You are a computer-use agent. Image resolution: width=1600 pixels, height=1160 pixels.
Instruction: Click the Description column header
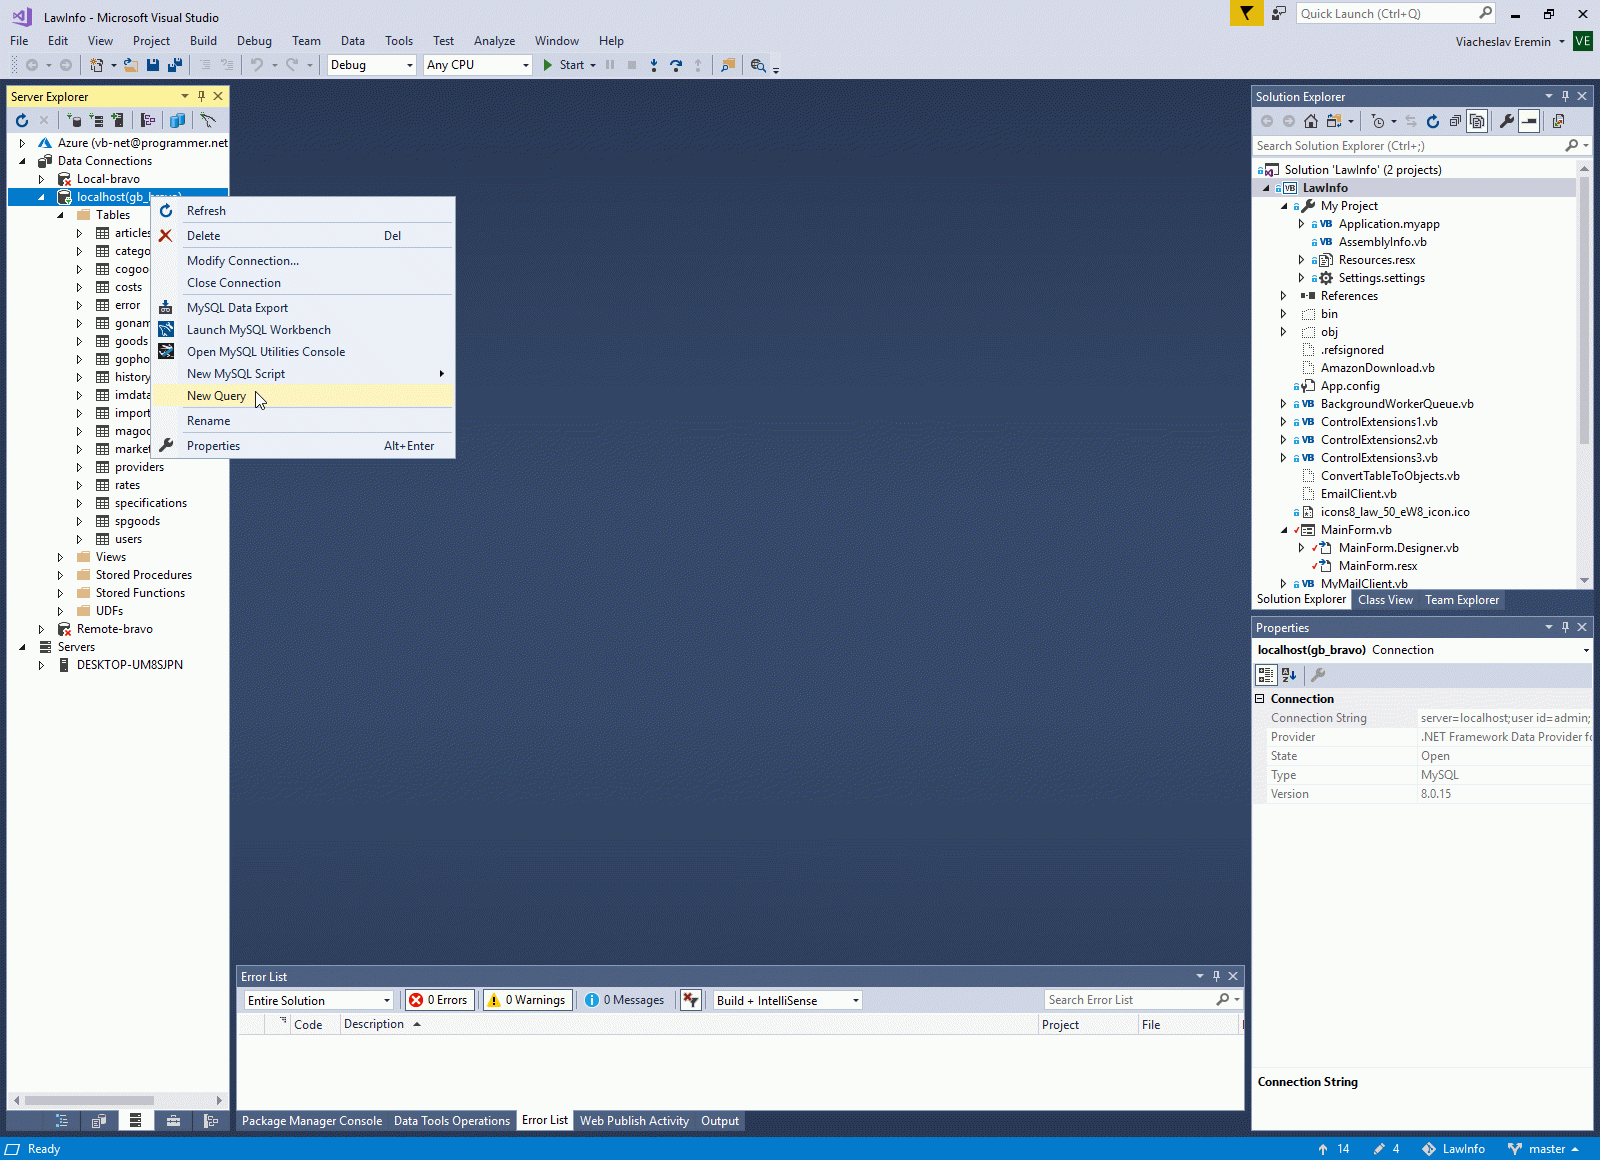tap(689, 1024)
